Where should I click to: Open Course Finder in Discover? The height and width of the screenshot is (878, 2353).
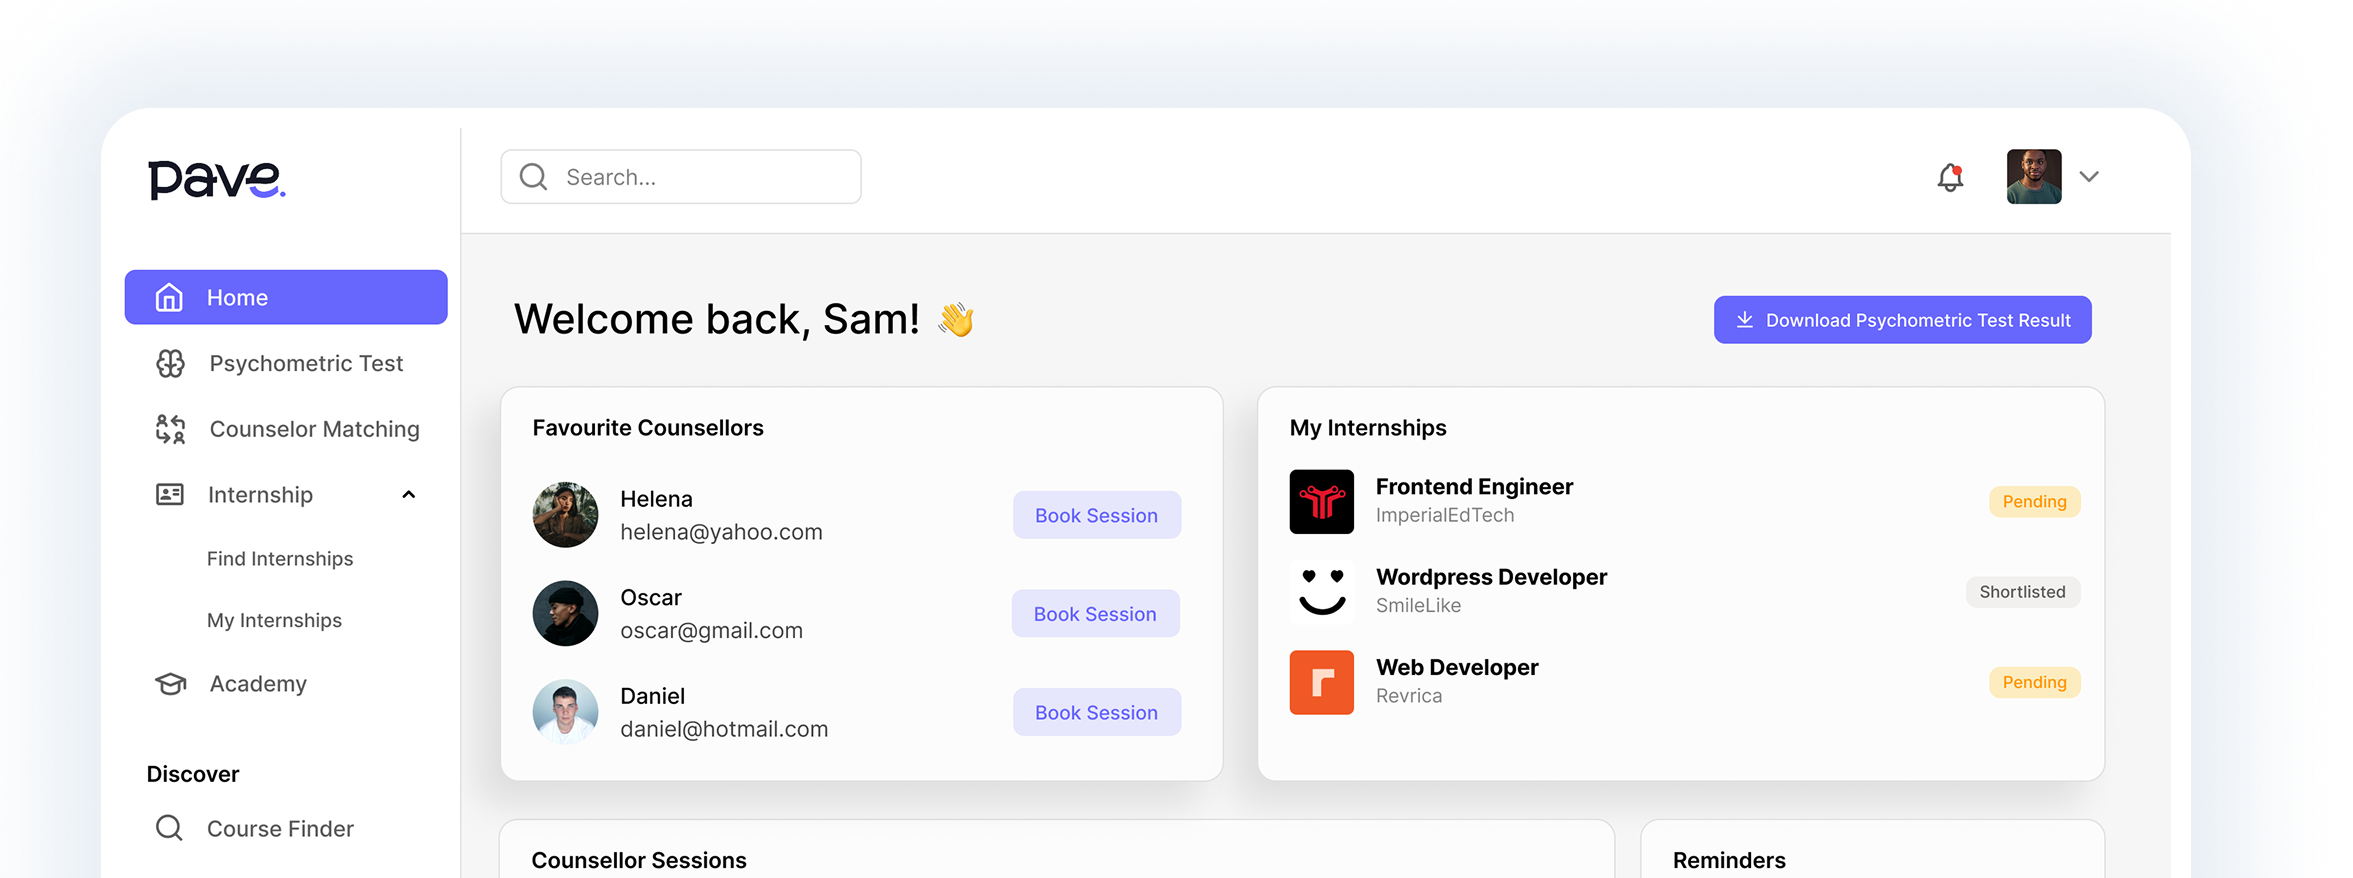click(x=280, y=829)
